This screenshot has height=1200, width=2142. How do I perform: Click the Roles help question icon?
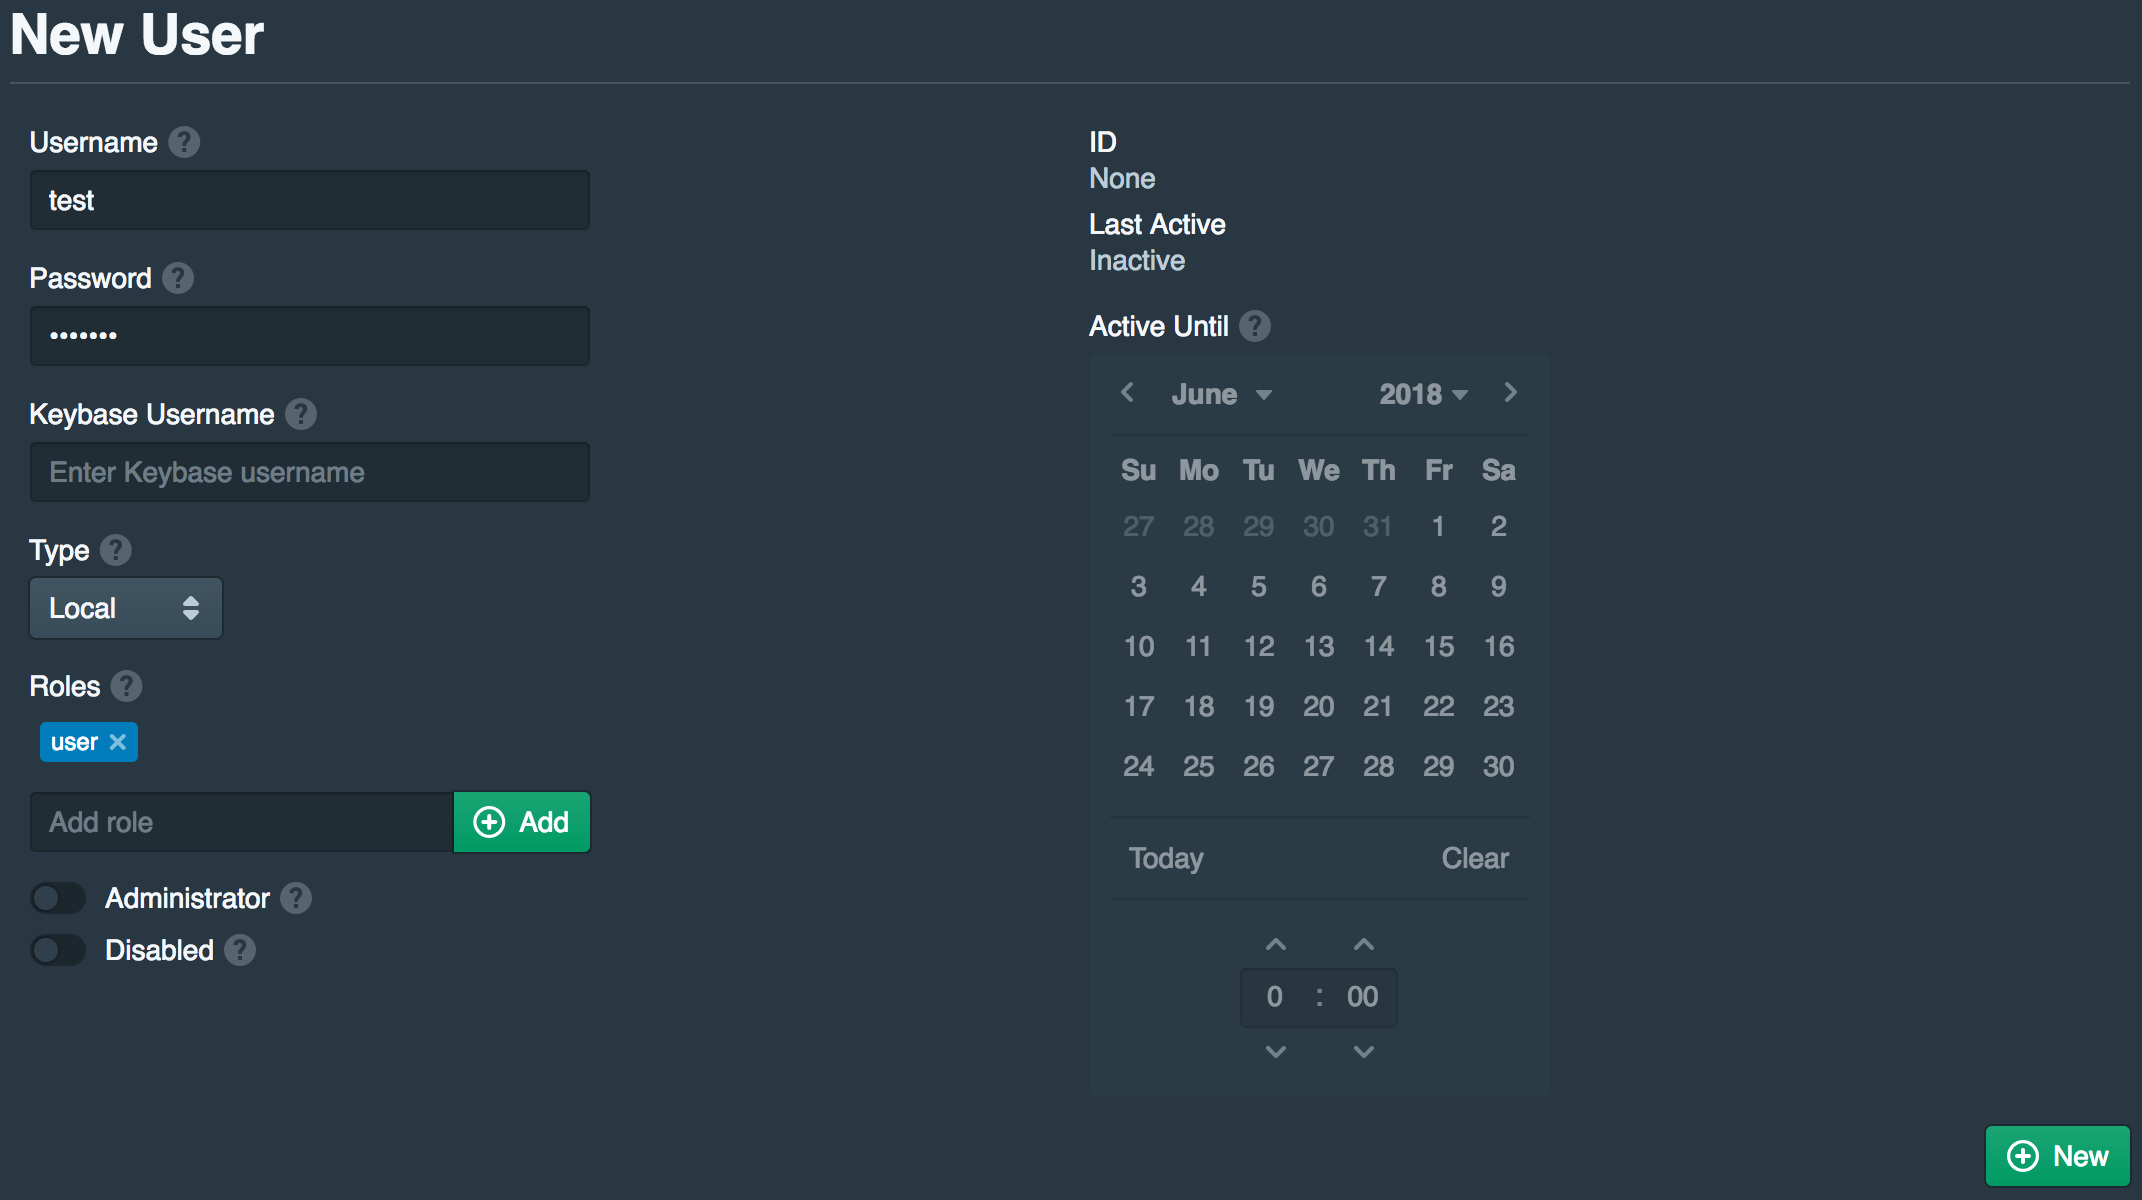tap(126, 686)
